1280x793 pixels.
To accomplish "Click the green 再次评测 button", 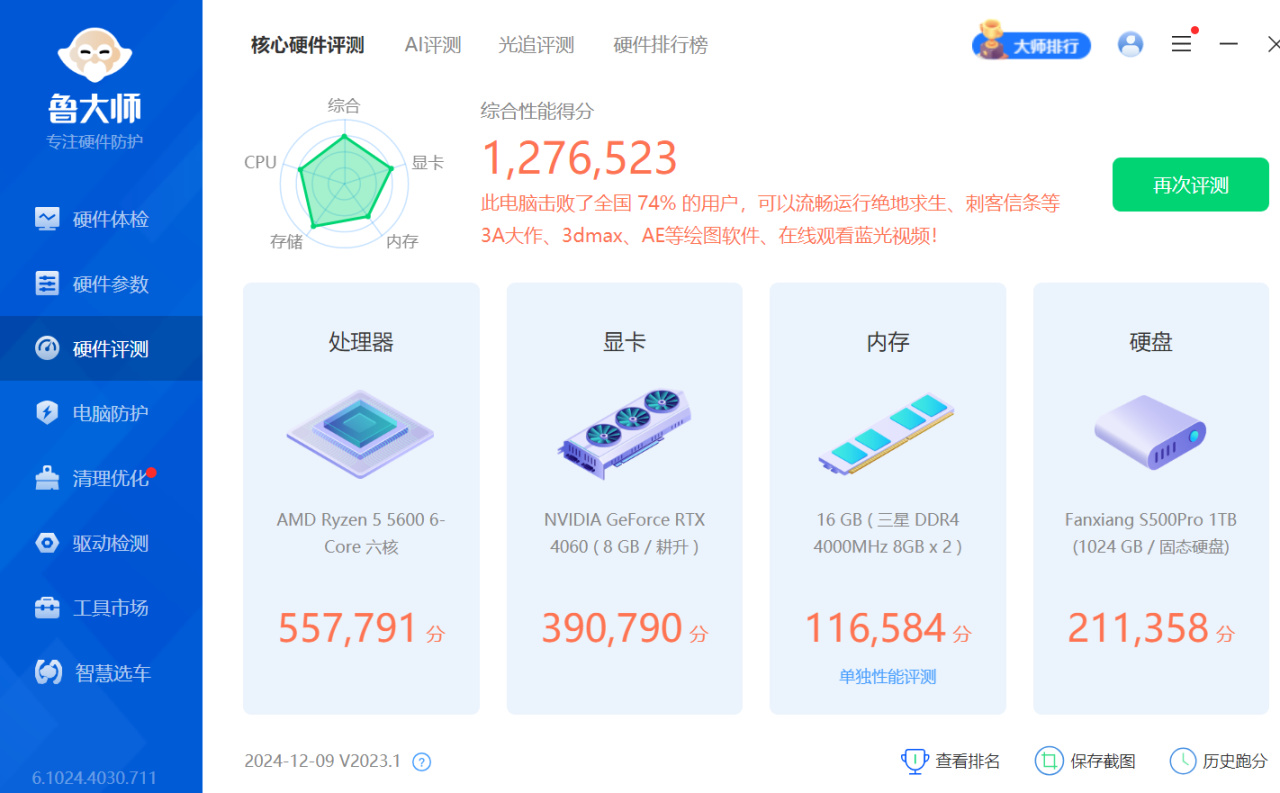I will [x=1190, y=185].
